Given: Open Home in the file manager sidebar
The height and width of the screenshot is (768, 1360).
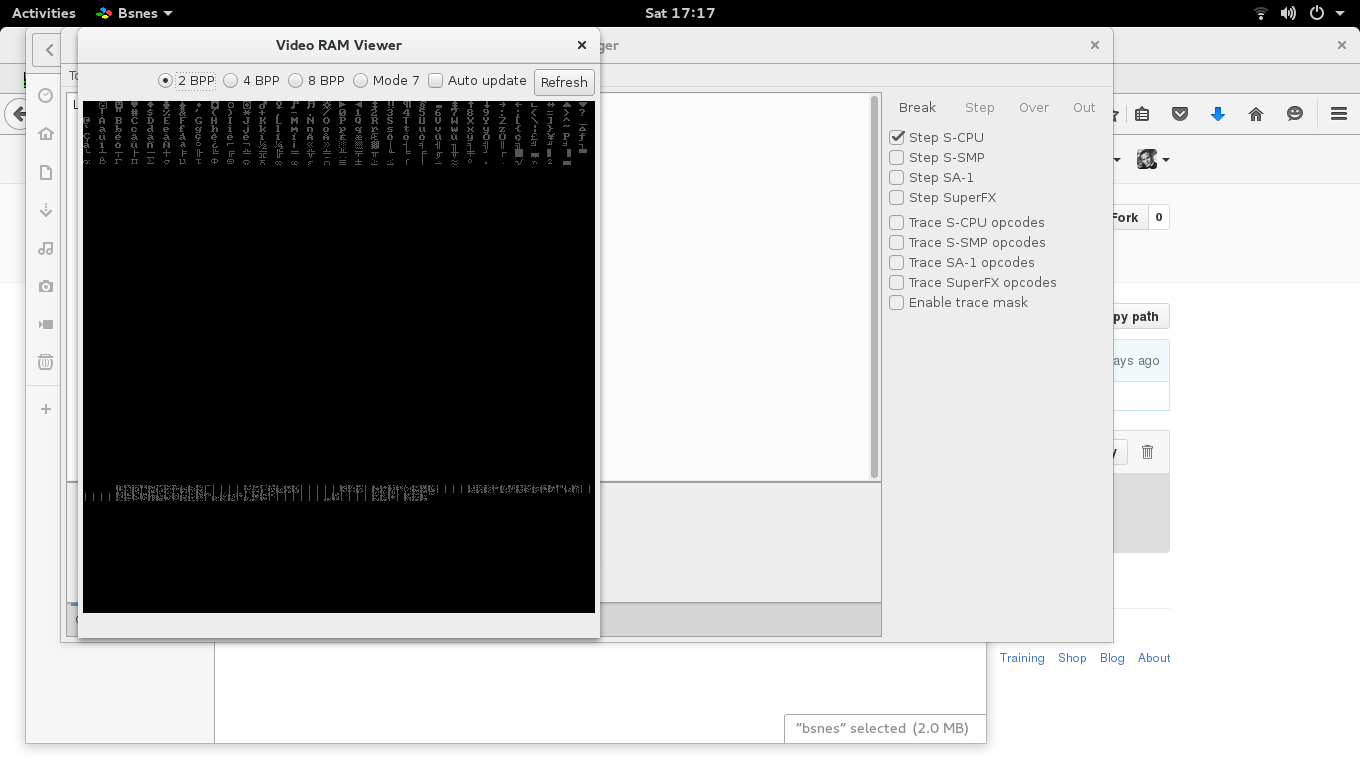Looking at the screenshot, I should [x=46, y=134].
